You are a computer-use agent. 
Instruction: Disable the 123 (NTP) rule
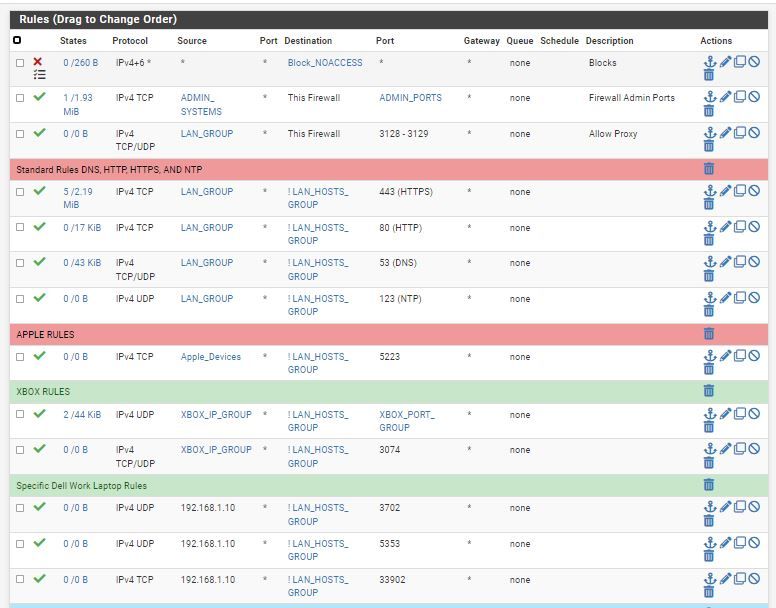point(754,297)
